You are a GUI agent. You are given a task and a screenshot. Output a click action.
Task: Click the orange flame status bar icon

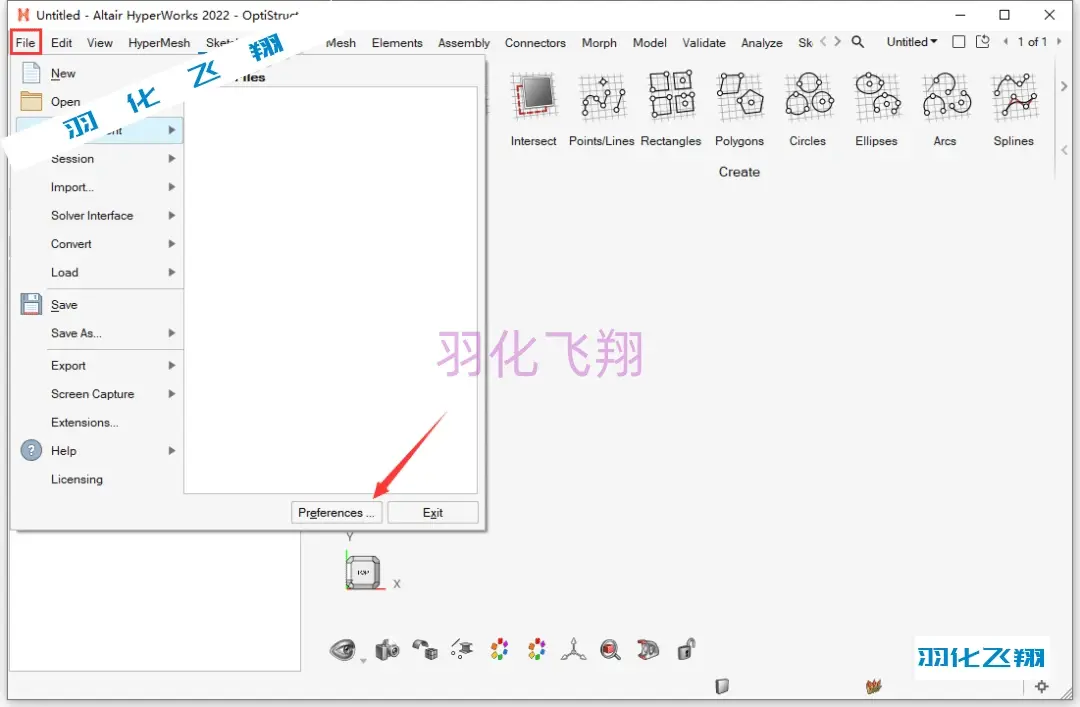pos(873,686)
